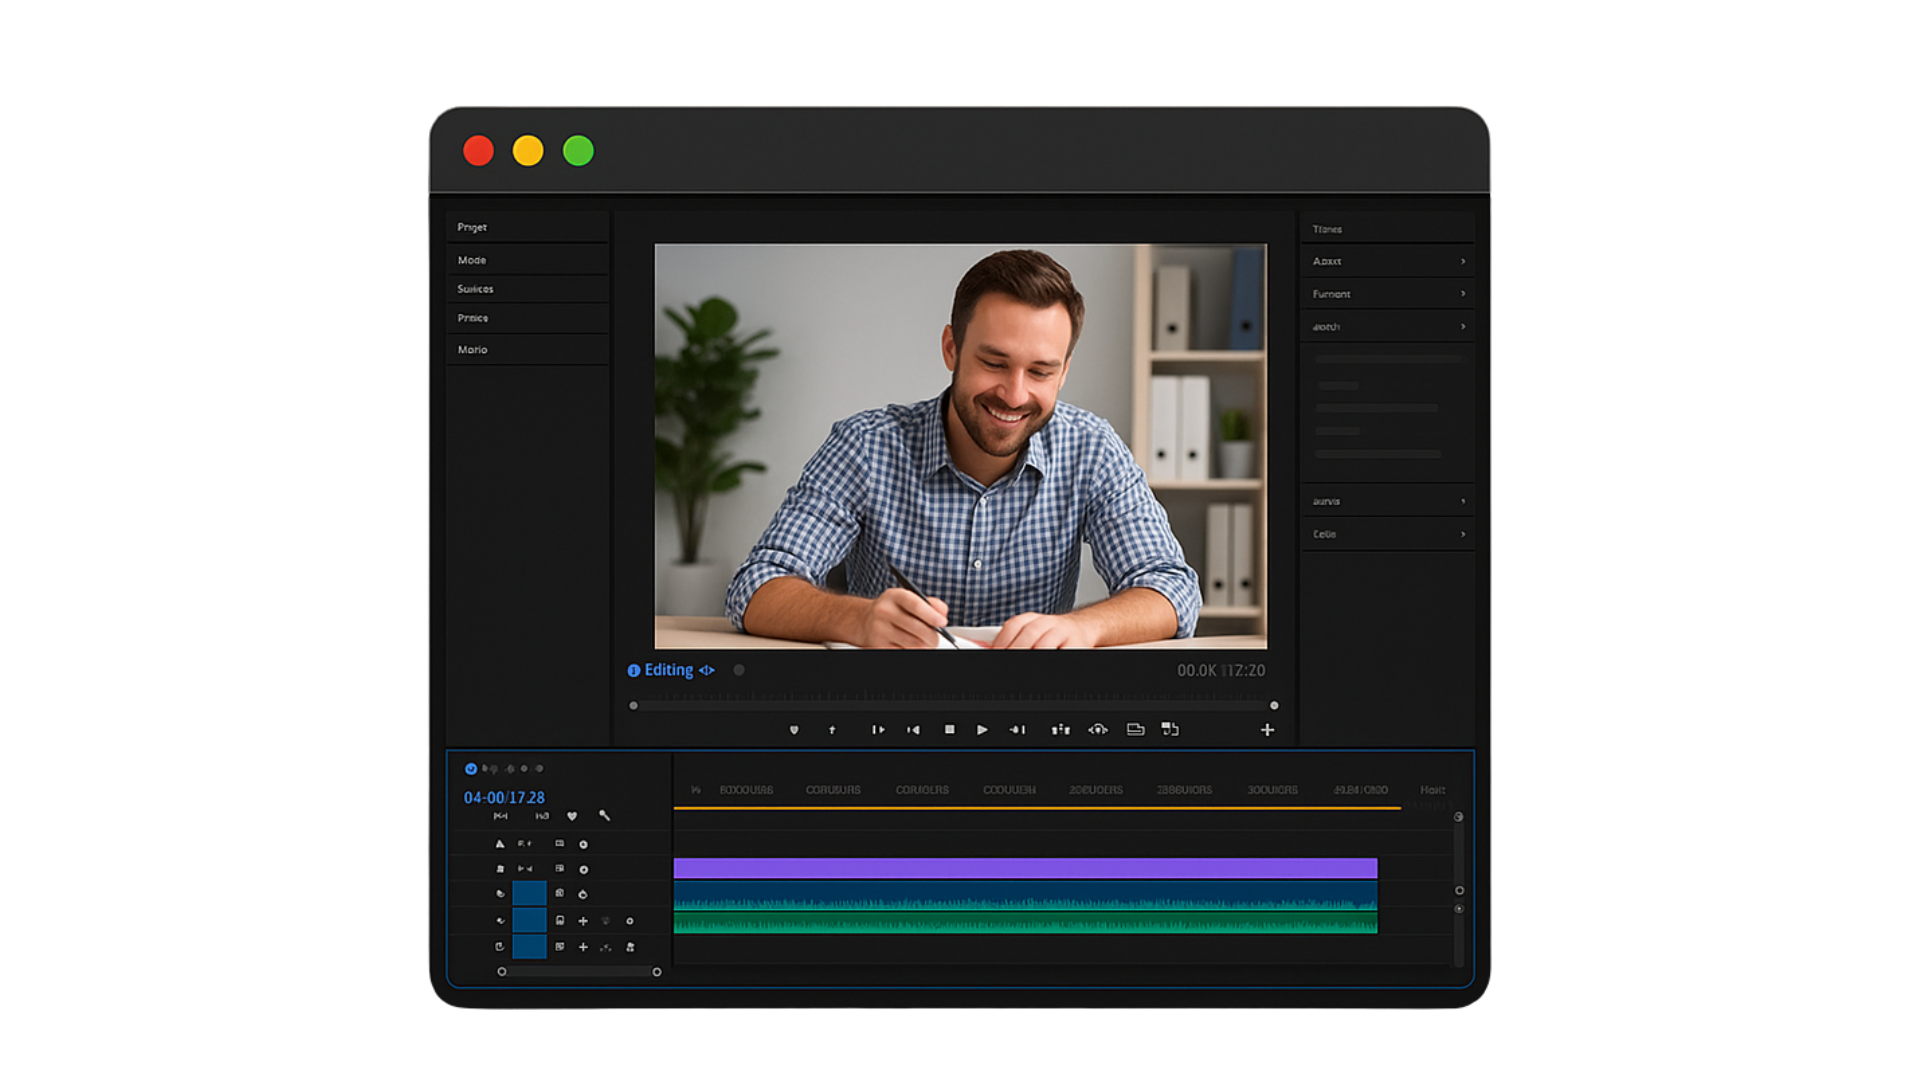The height and width of the screenshot is (1080, 1920).
Task: Click the export frame icon in transport bar
Action: coord(1135,730)
